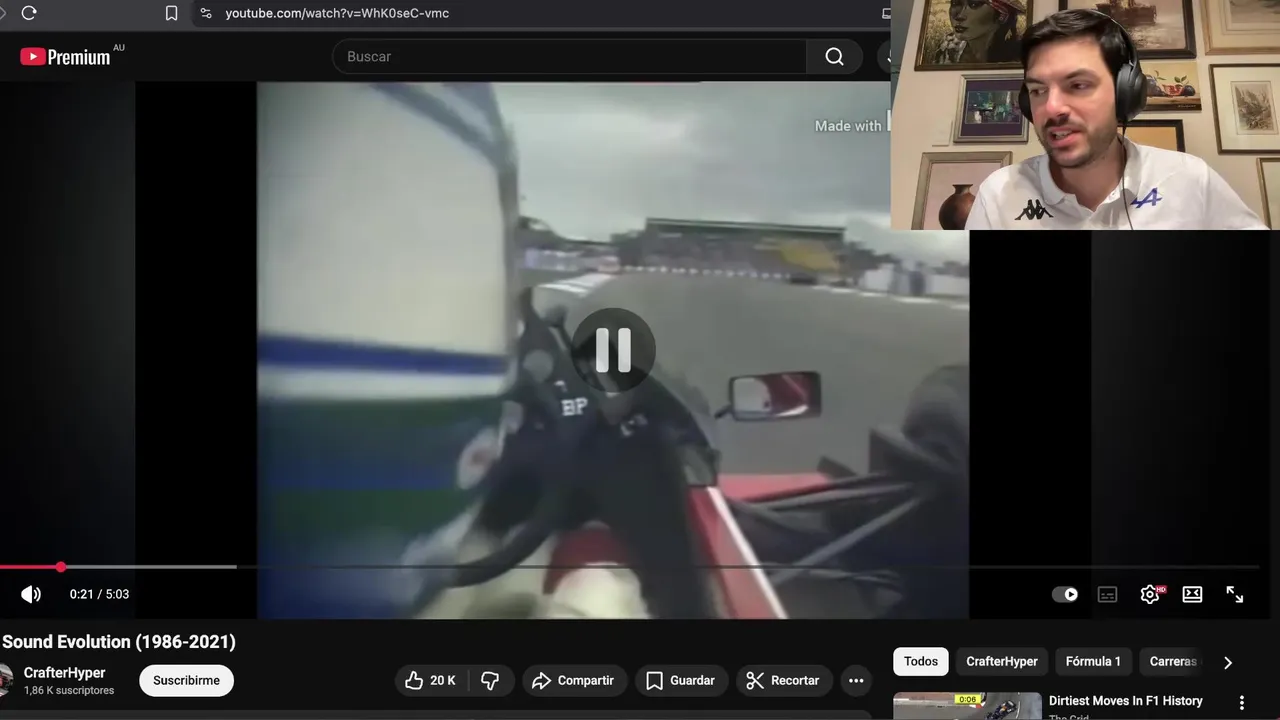Click the Guardar save button
This screenshot has width=1280, height=720.
tap(681, 681)
